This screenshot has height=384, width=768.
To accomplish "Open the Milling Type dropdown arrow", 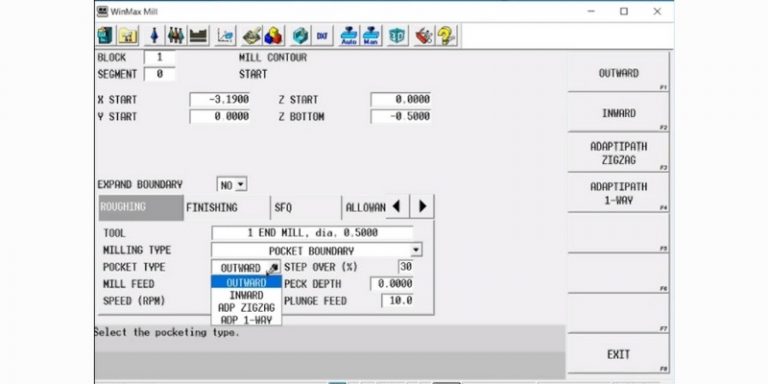I will pyautogui.click(x=416, y=250).
